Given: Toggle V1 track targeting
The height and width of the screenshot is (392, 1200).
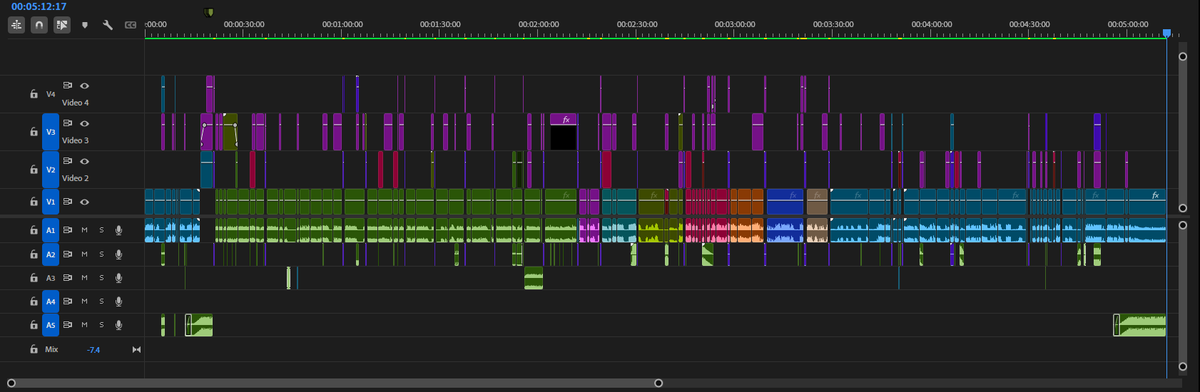Looking at the screenshot, I should [x=51, y=202].
